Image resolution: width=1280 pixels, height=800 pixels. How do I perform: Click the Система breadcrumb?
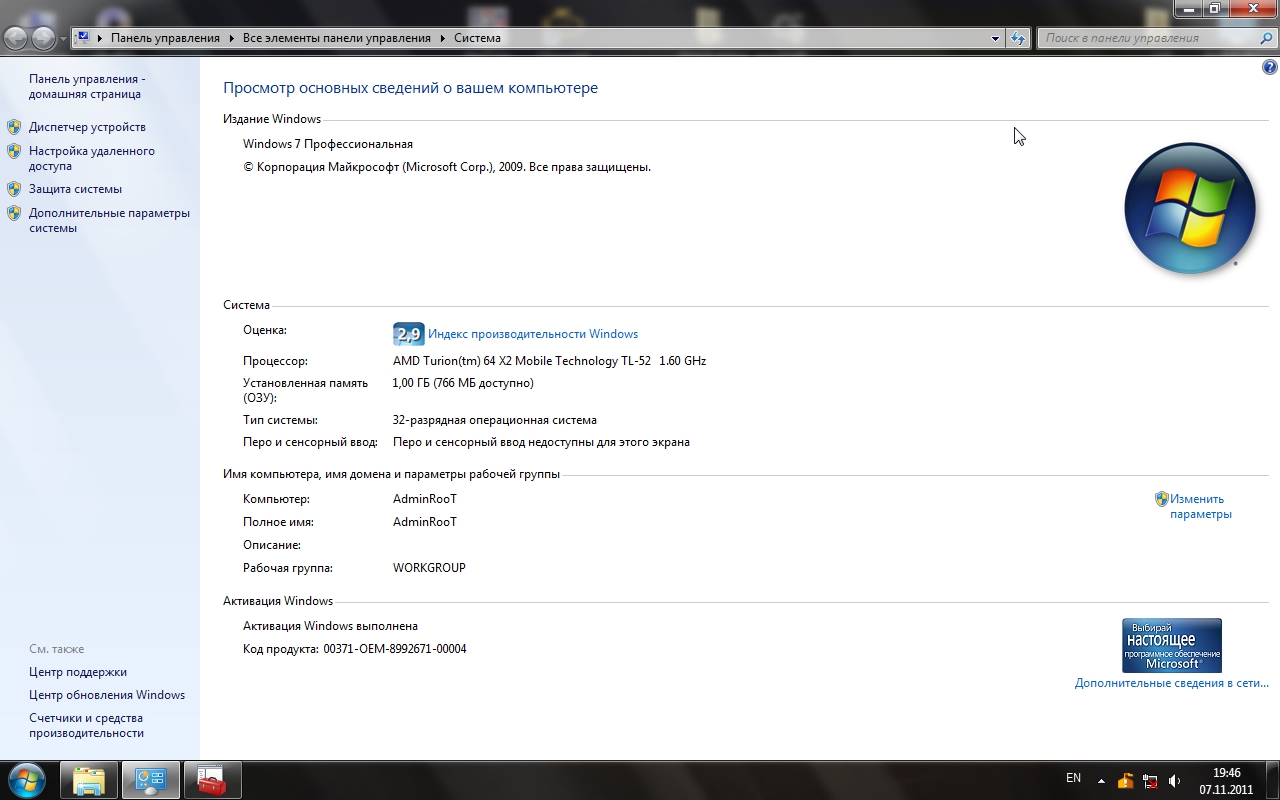coord(477,38)
